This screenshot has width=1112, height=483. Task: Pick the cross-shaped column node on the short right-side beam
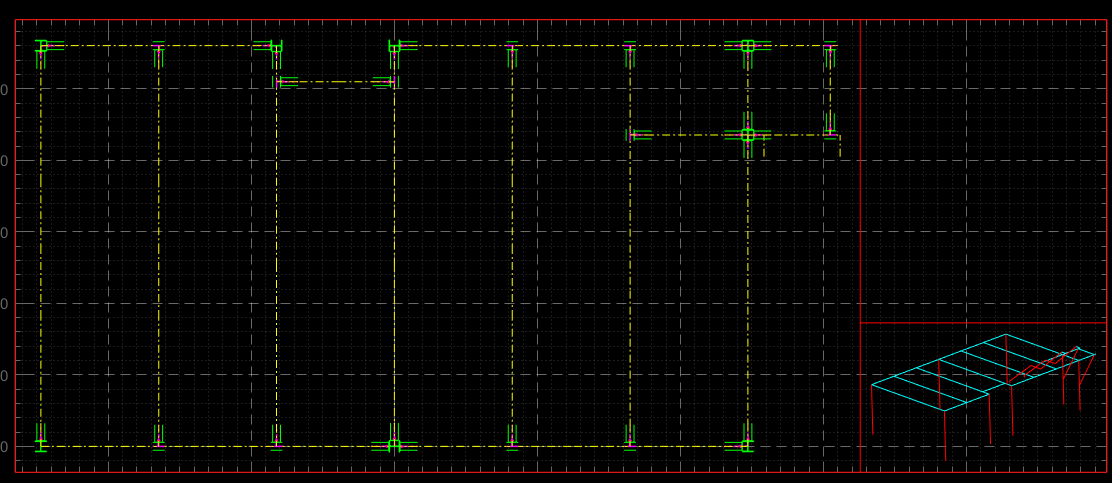click(747, 135)
